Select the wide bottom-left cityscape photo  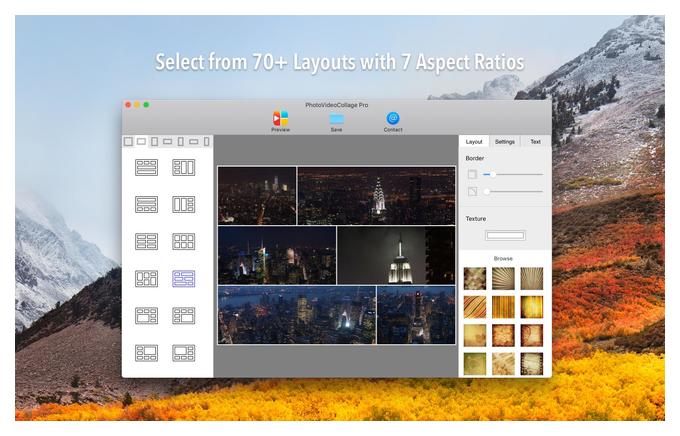[297, 315]
